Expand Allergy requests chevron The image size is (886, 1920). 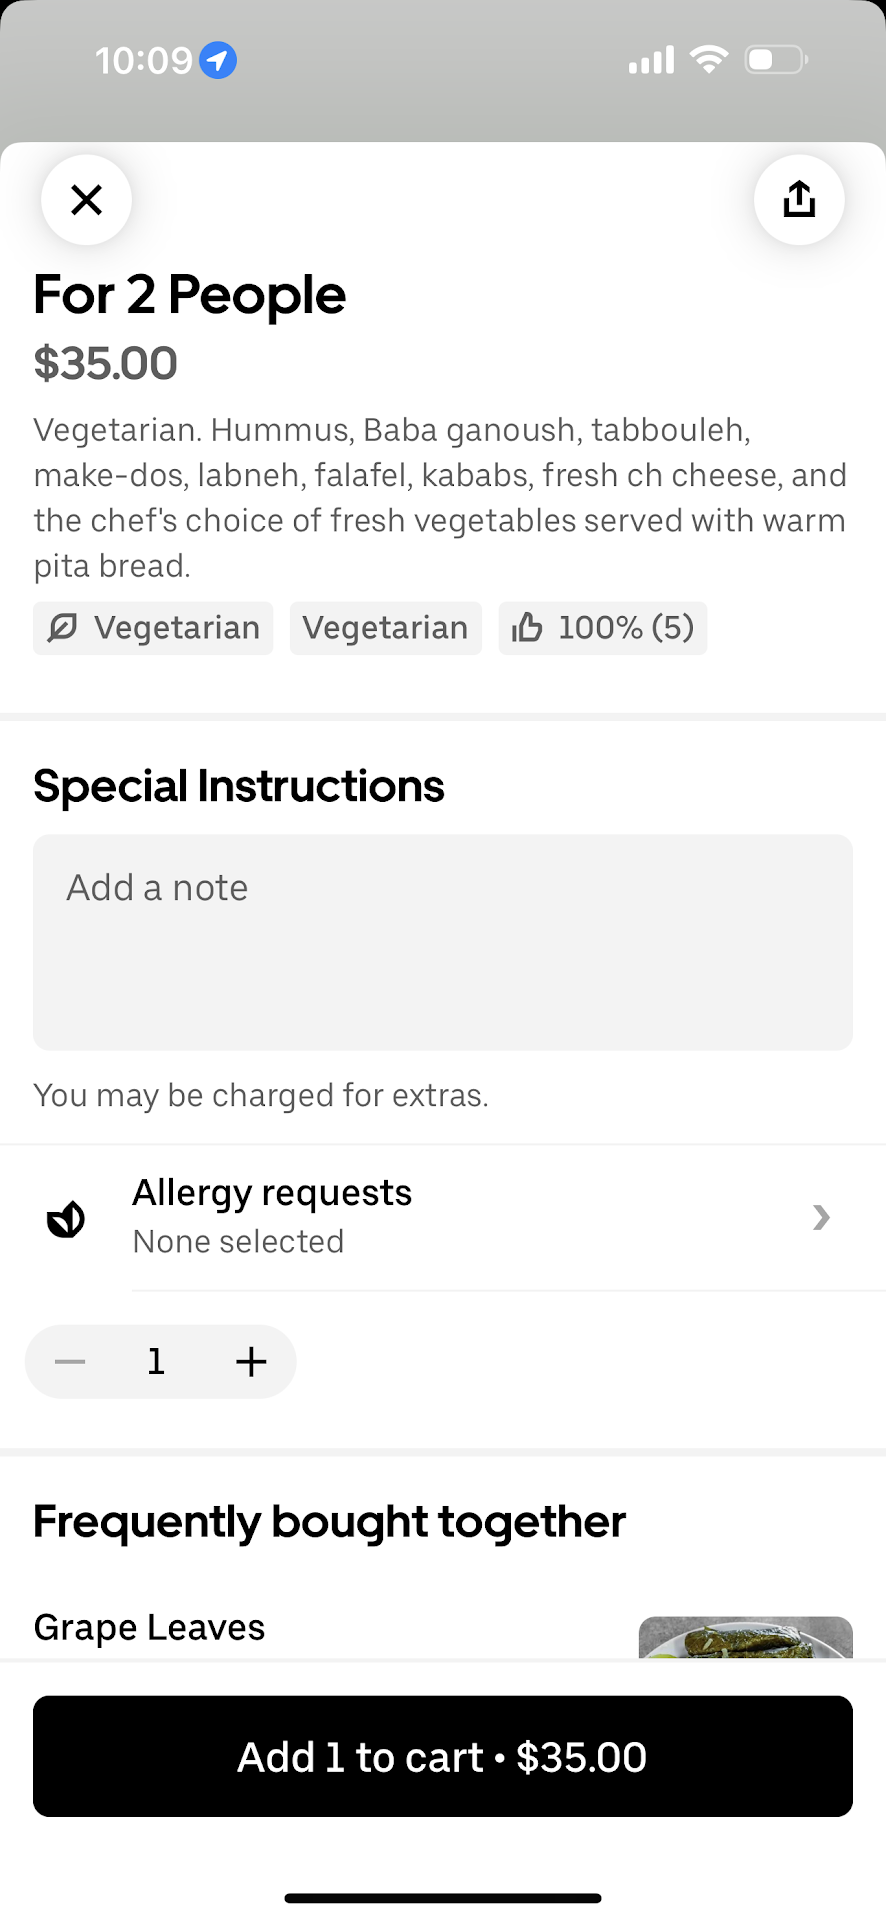(821, 1217)
